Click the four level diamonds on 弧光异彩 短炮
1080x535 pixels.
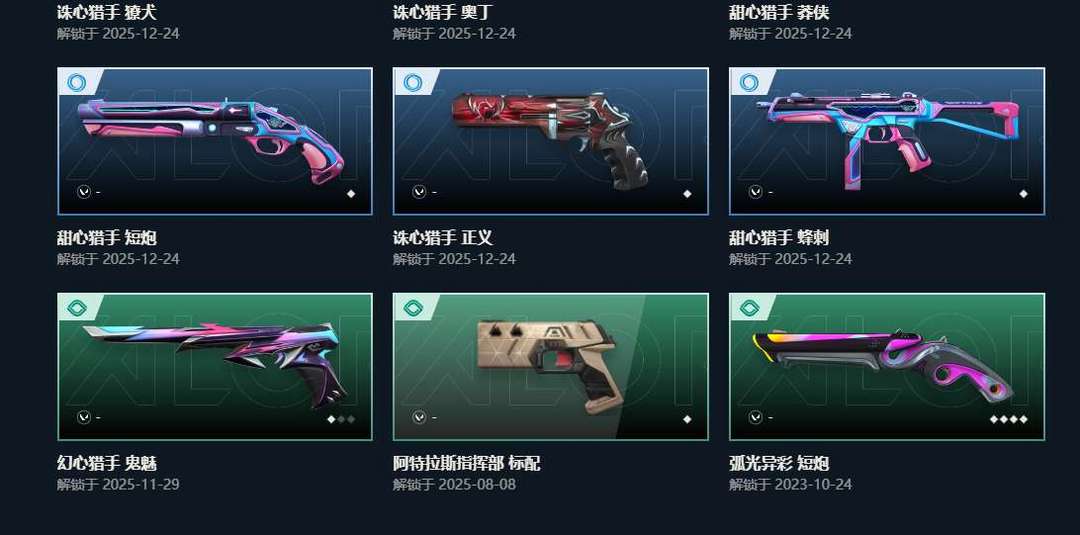(x=1008, y=419)
